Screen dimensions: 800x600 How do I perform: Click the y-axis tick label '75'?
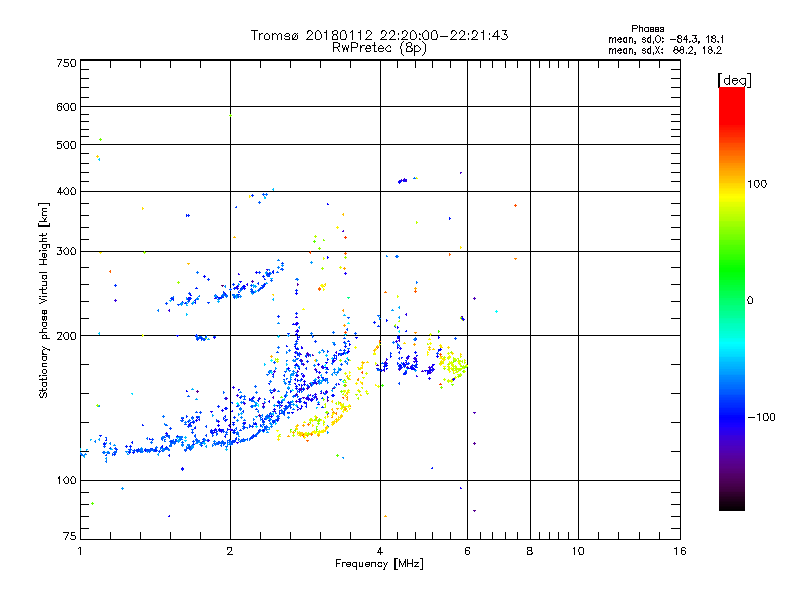click(70, 536)
